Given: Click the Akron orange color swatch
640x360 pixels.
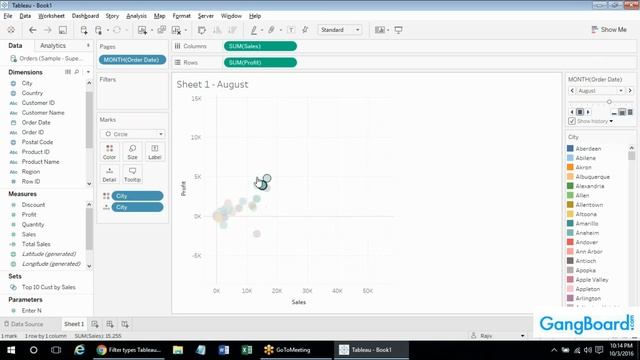Looking at the screenshot, I should tap(570, 167).
